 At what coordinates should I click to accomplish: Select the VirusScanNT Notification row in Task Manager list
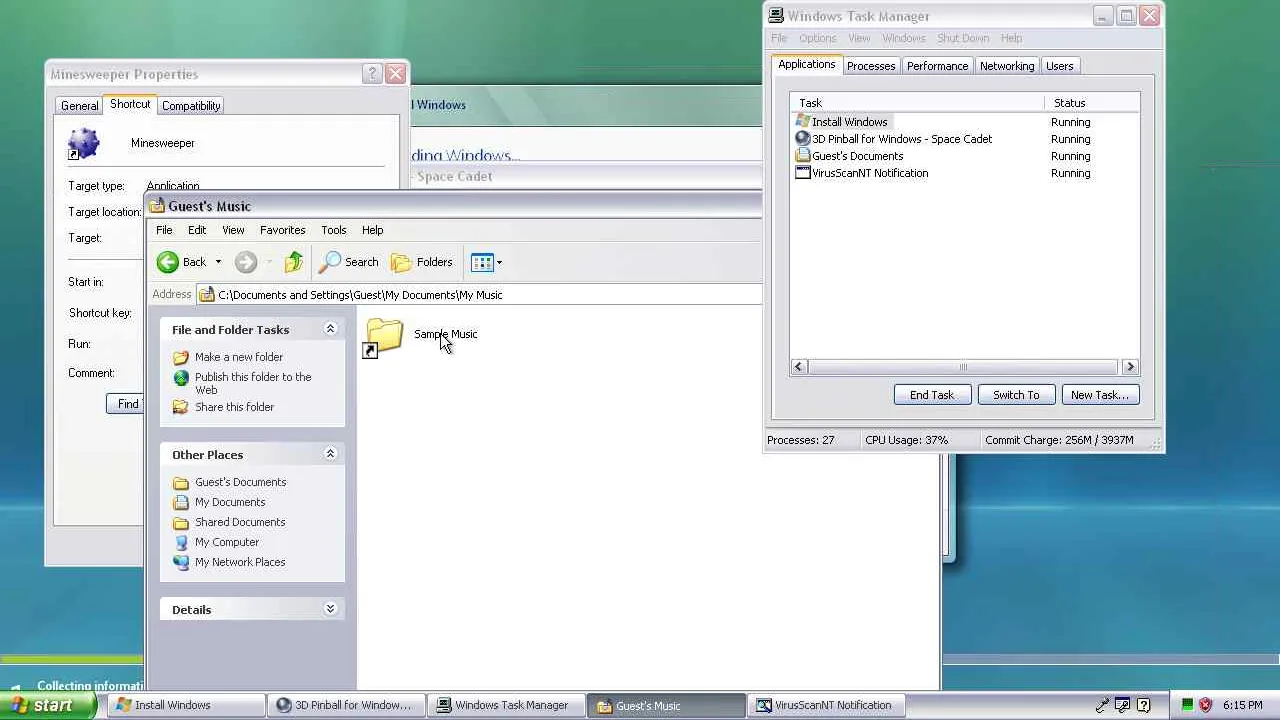click(x=965, y=173)
